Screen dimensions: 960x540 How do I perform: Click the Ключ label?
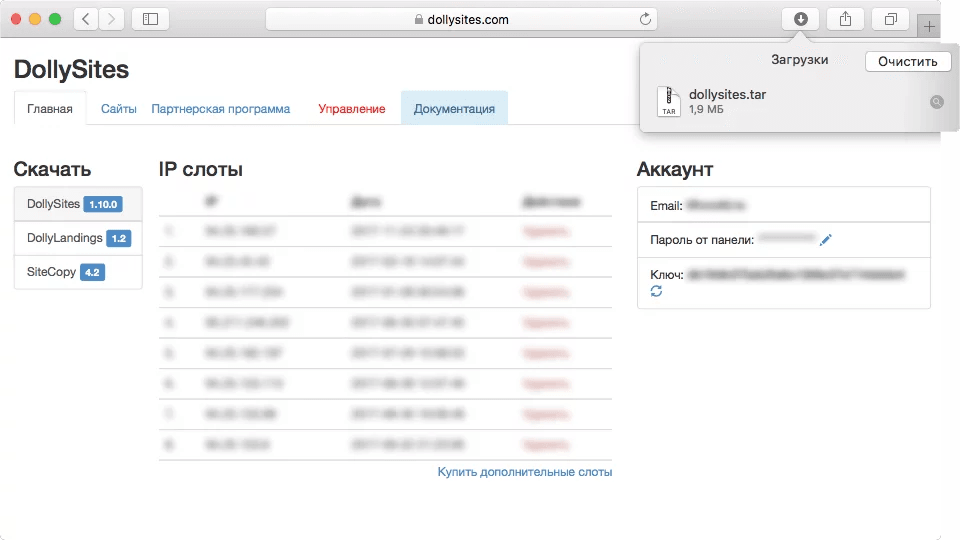tap(667, 274)
